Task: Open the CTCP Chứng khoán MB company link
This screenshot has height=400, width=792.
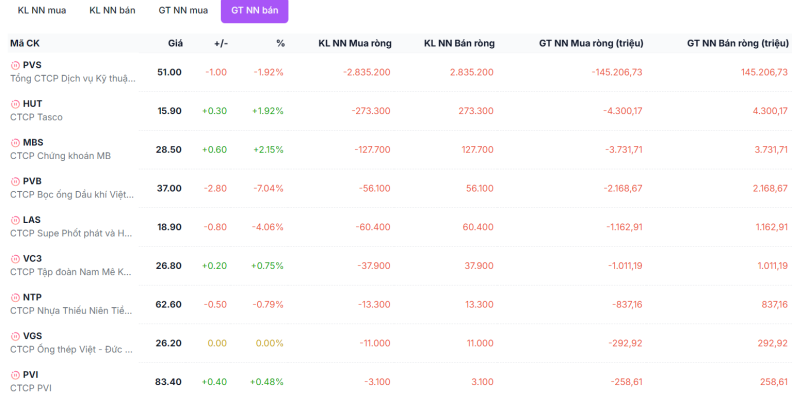Action: [x=60, y=156]
